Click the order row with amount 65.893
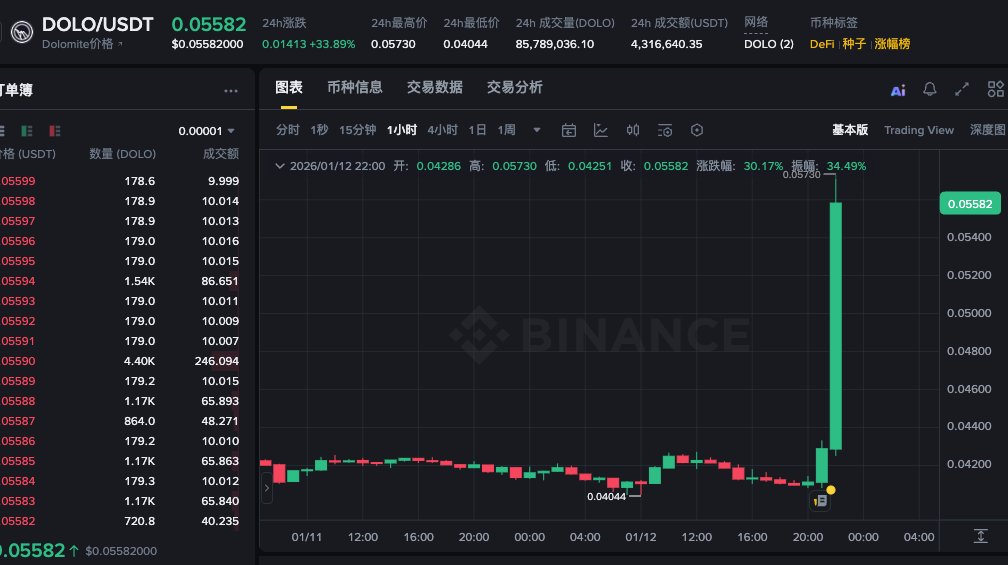Image resolution: width=1008 pixels, height=565 pixels. point(120,401)
